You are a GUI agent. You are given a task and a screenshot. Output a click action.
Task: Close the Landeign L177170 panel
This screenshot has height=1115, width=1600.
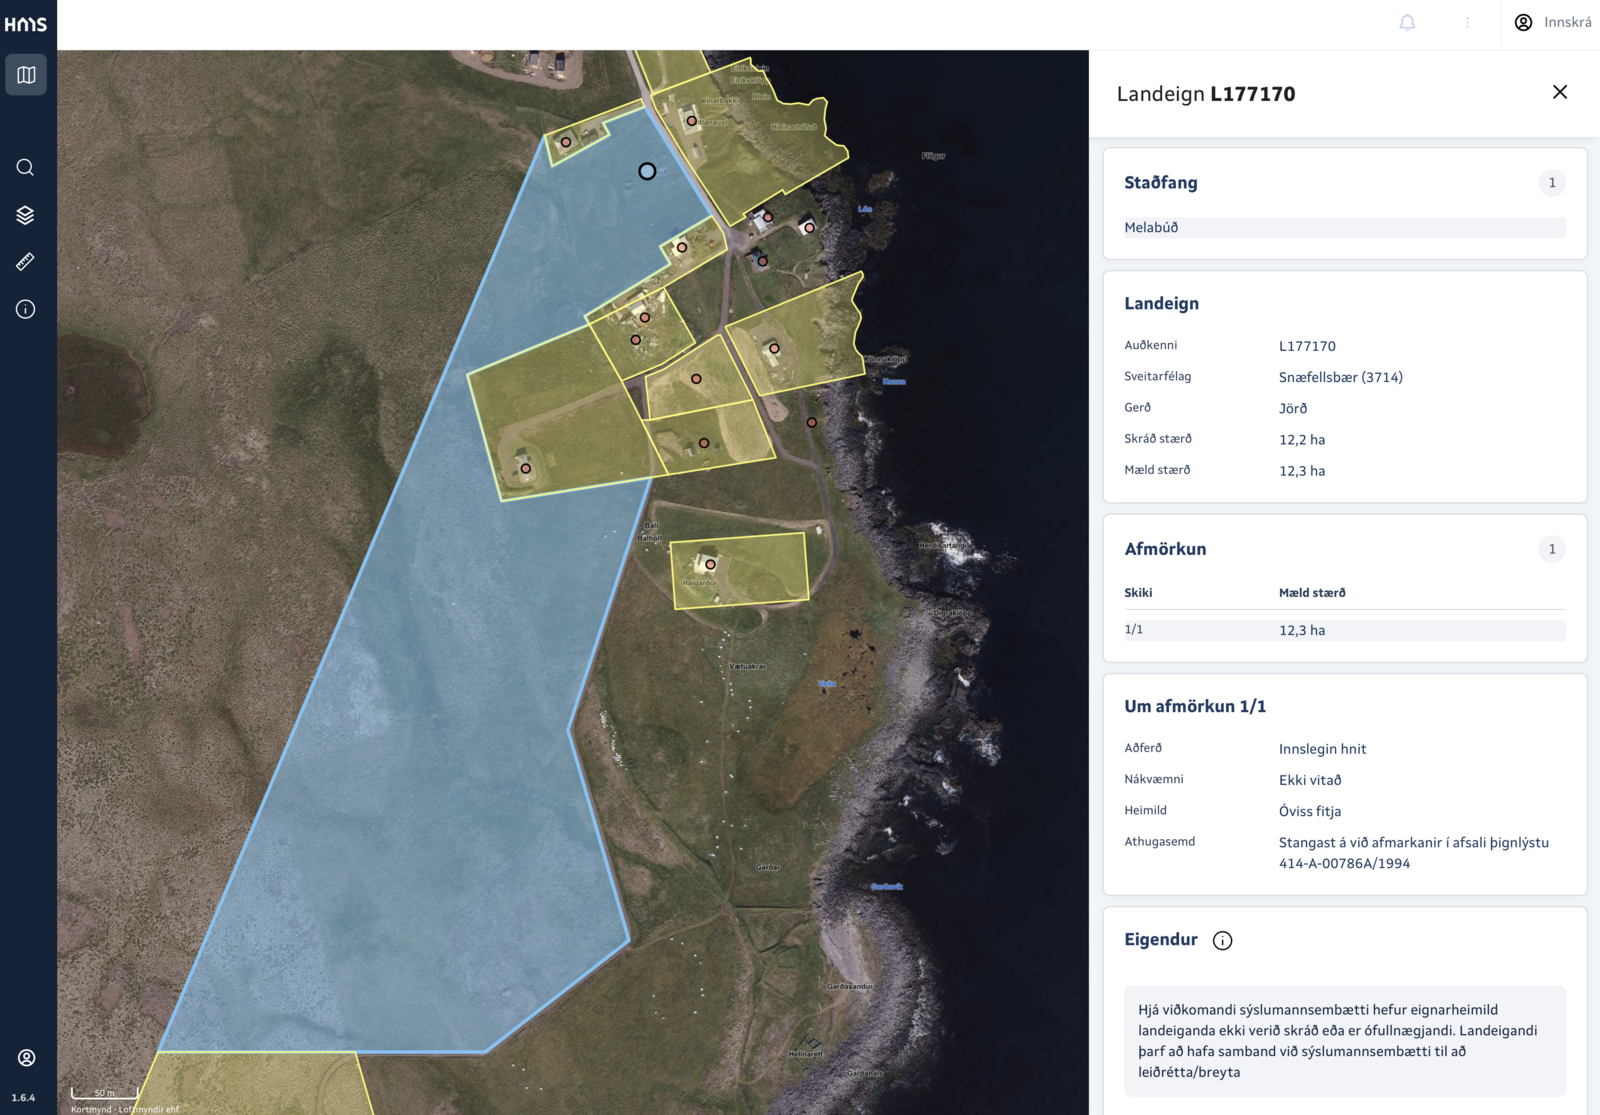(1559, 92)
